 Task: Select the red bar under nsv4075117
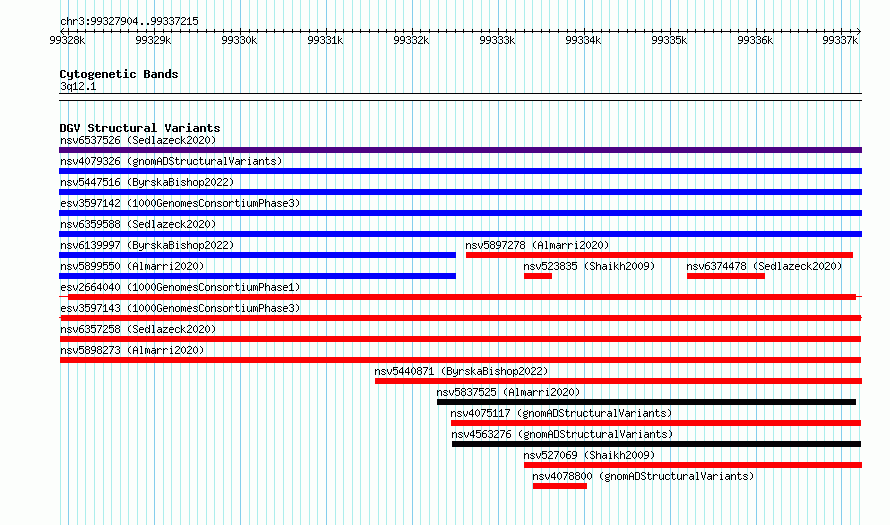[656, 423]
